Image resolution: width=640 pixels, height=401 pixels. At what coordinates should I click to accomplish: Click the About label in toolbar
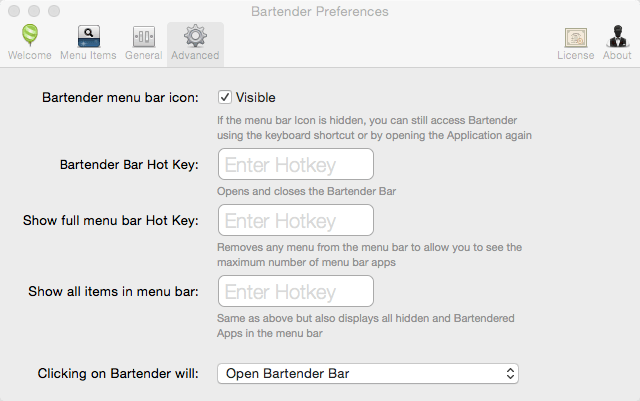(617, 55)
